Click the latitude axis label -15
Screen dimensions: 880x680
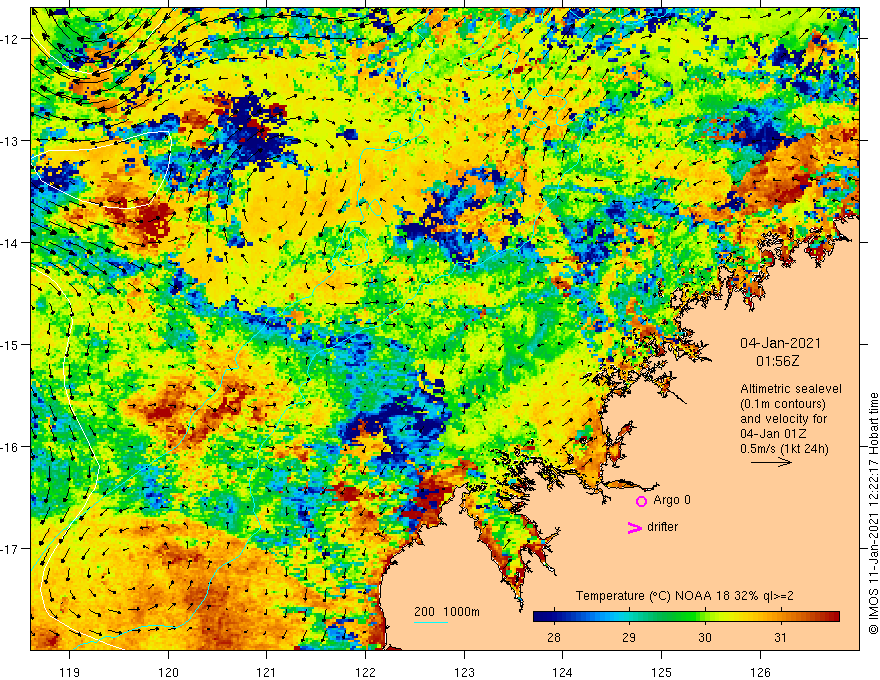click(x=10, y=344)
